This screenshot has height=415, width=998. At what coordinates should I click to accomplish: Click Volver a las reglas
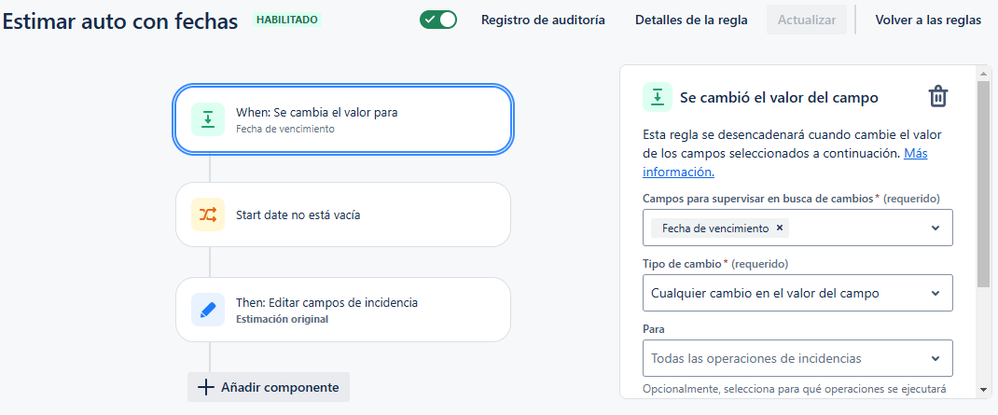[928, 20]
